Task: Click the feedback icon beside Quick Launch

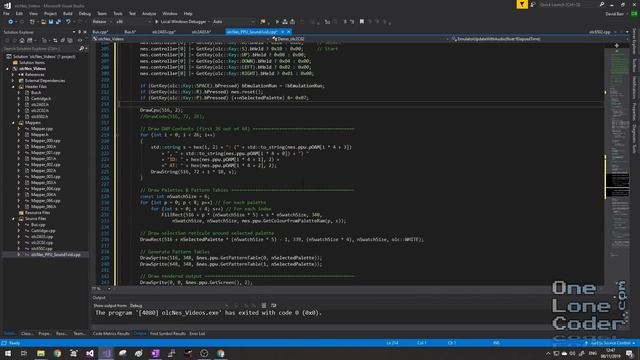Action: pos(533,4)
